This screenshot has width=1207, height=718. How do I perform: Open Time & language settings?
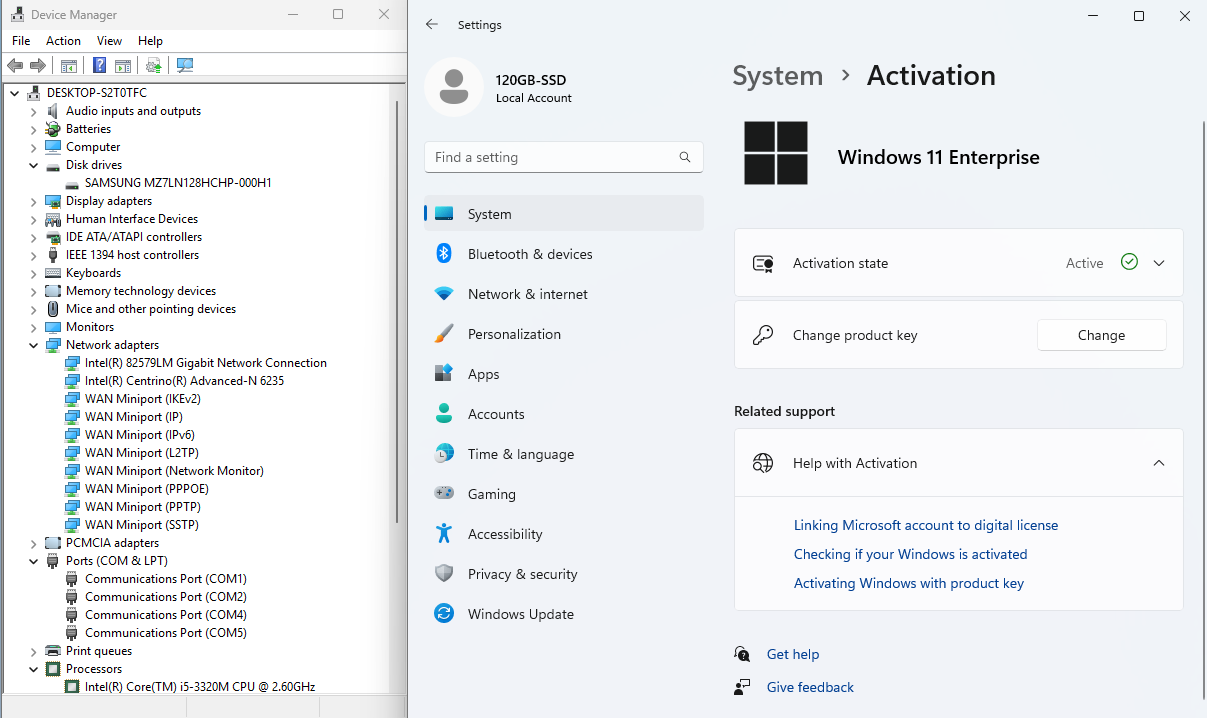564,454
